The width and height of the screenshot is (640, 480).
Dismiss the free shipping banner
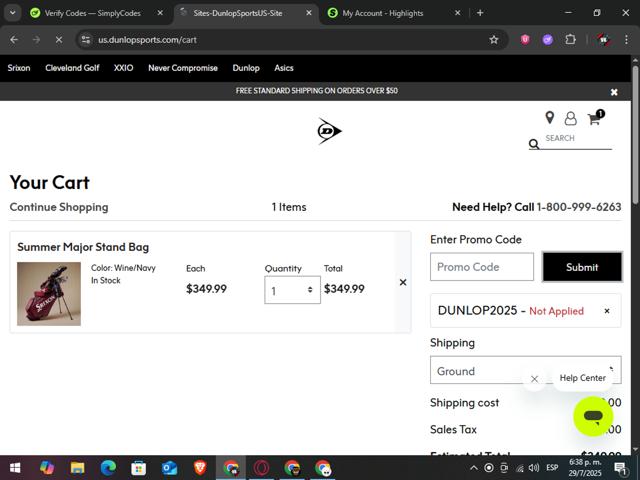click(x=614, y=92)
